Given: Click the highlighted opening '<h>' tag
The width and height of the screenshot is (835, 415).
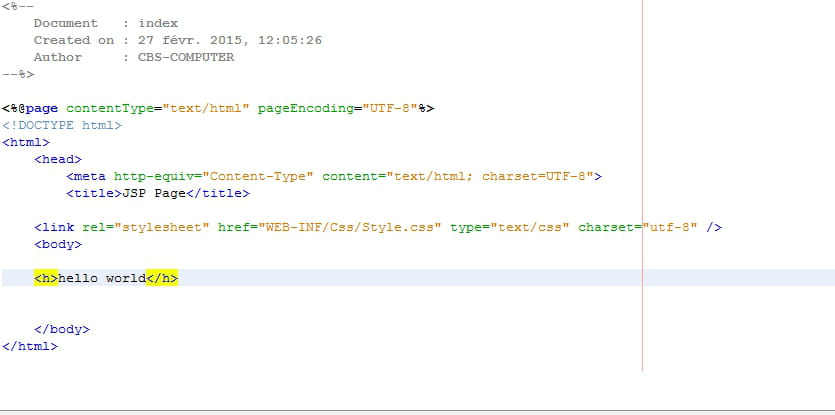Looking at the screenshot, I should pos(46,278).
